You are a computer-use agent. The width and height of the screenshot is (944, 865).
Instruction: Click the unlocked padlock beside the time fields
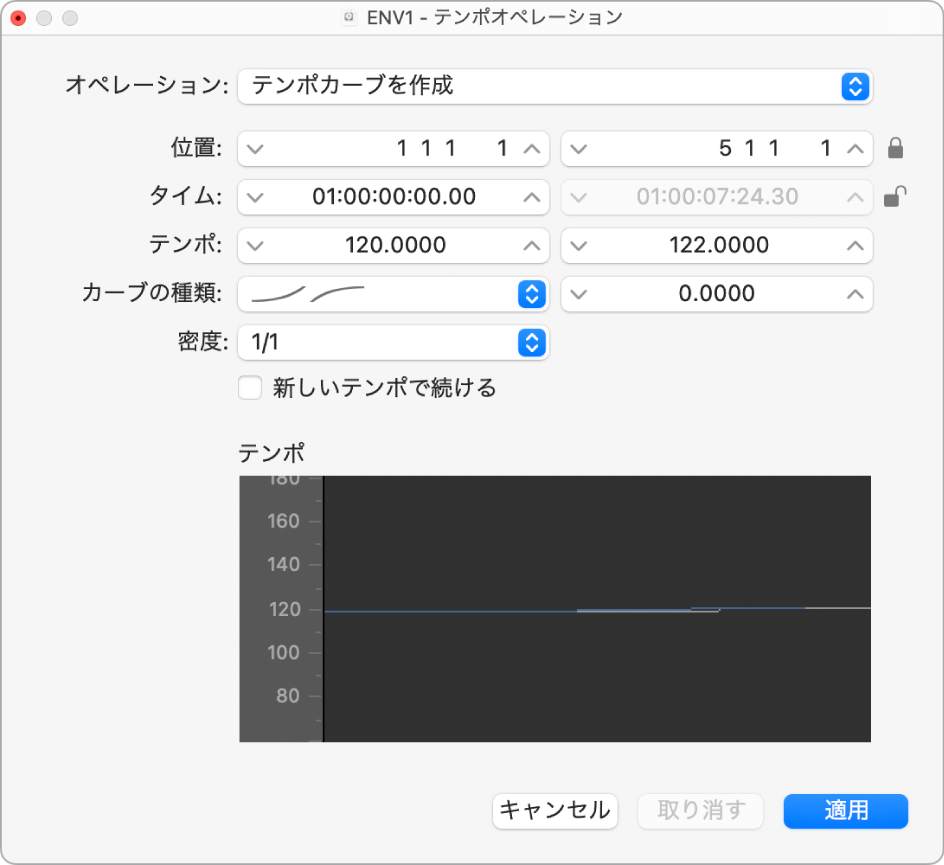[x=897, y=197]
